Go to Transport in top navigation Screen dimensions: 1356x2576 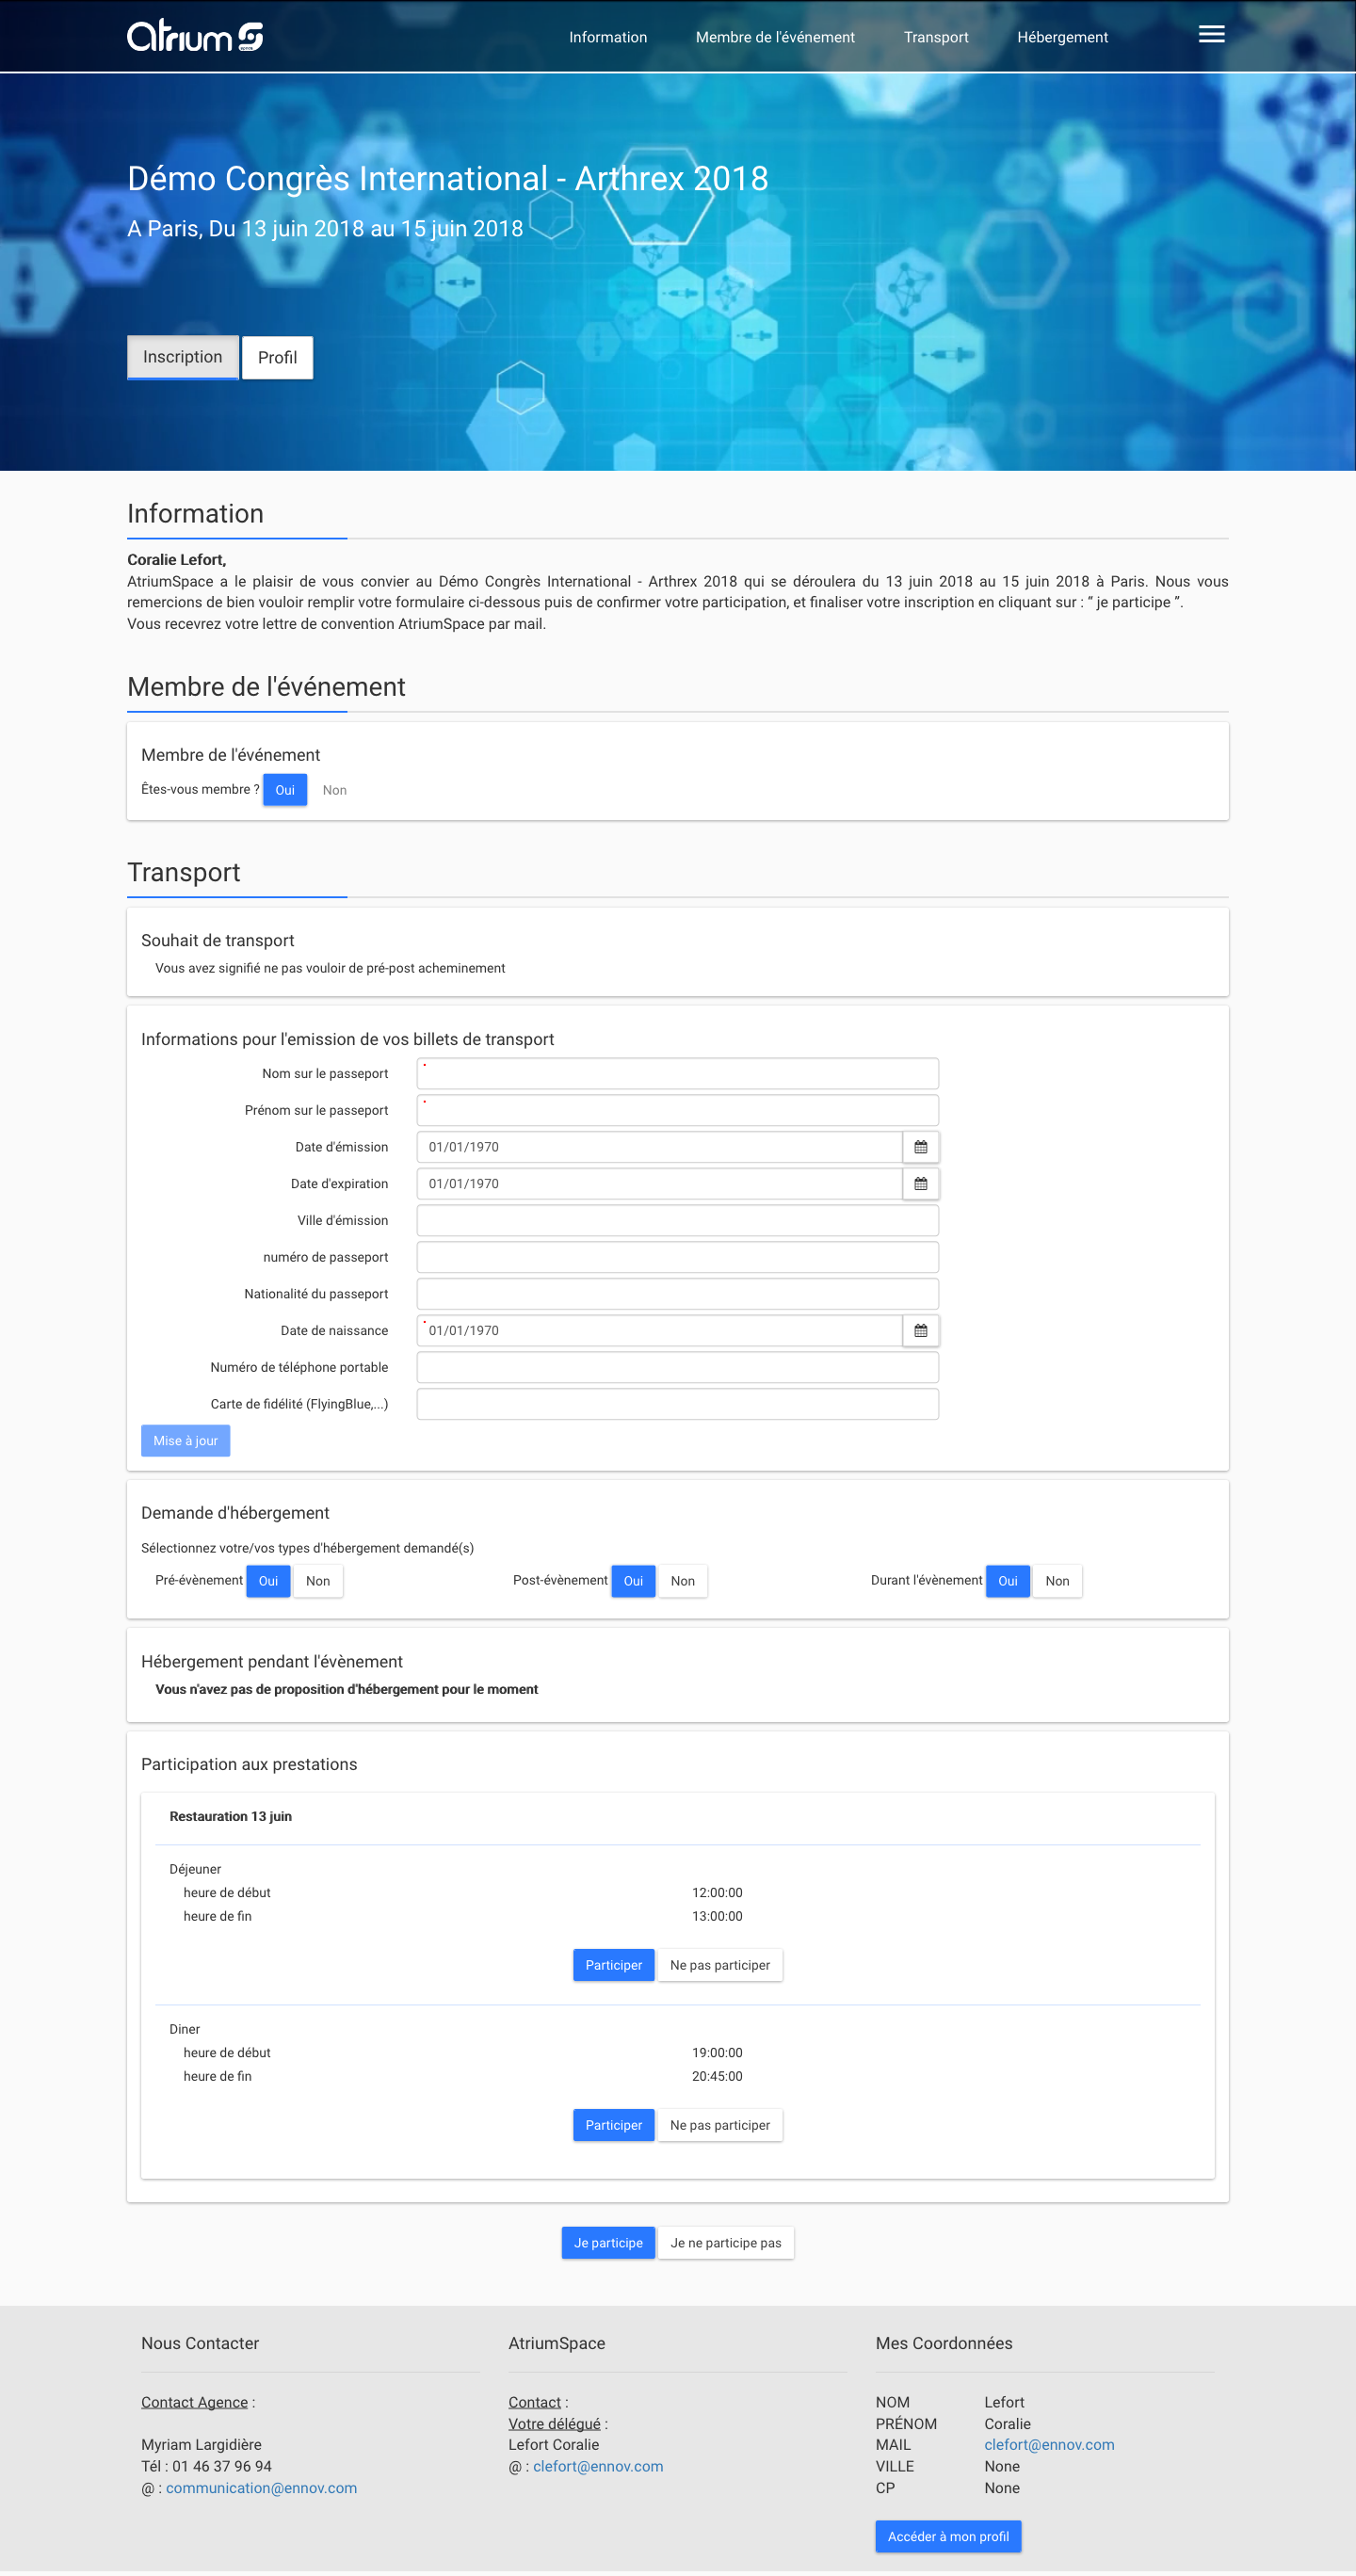936,37
